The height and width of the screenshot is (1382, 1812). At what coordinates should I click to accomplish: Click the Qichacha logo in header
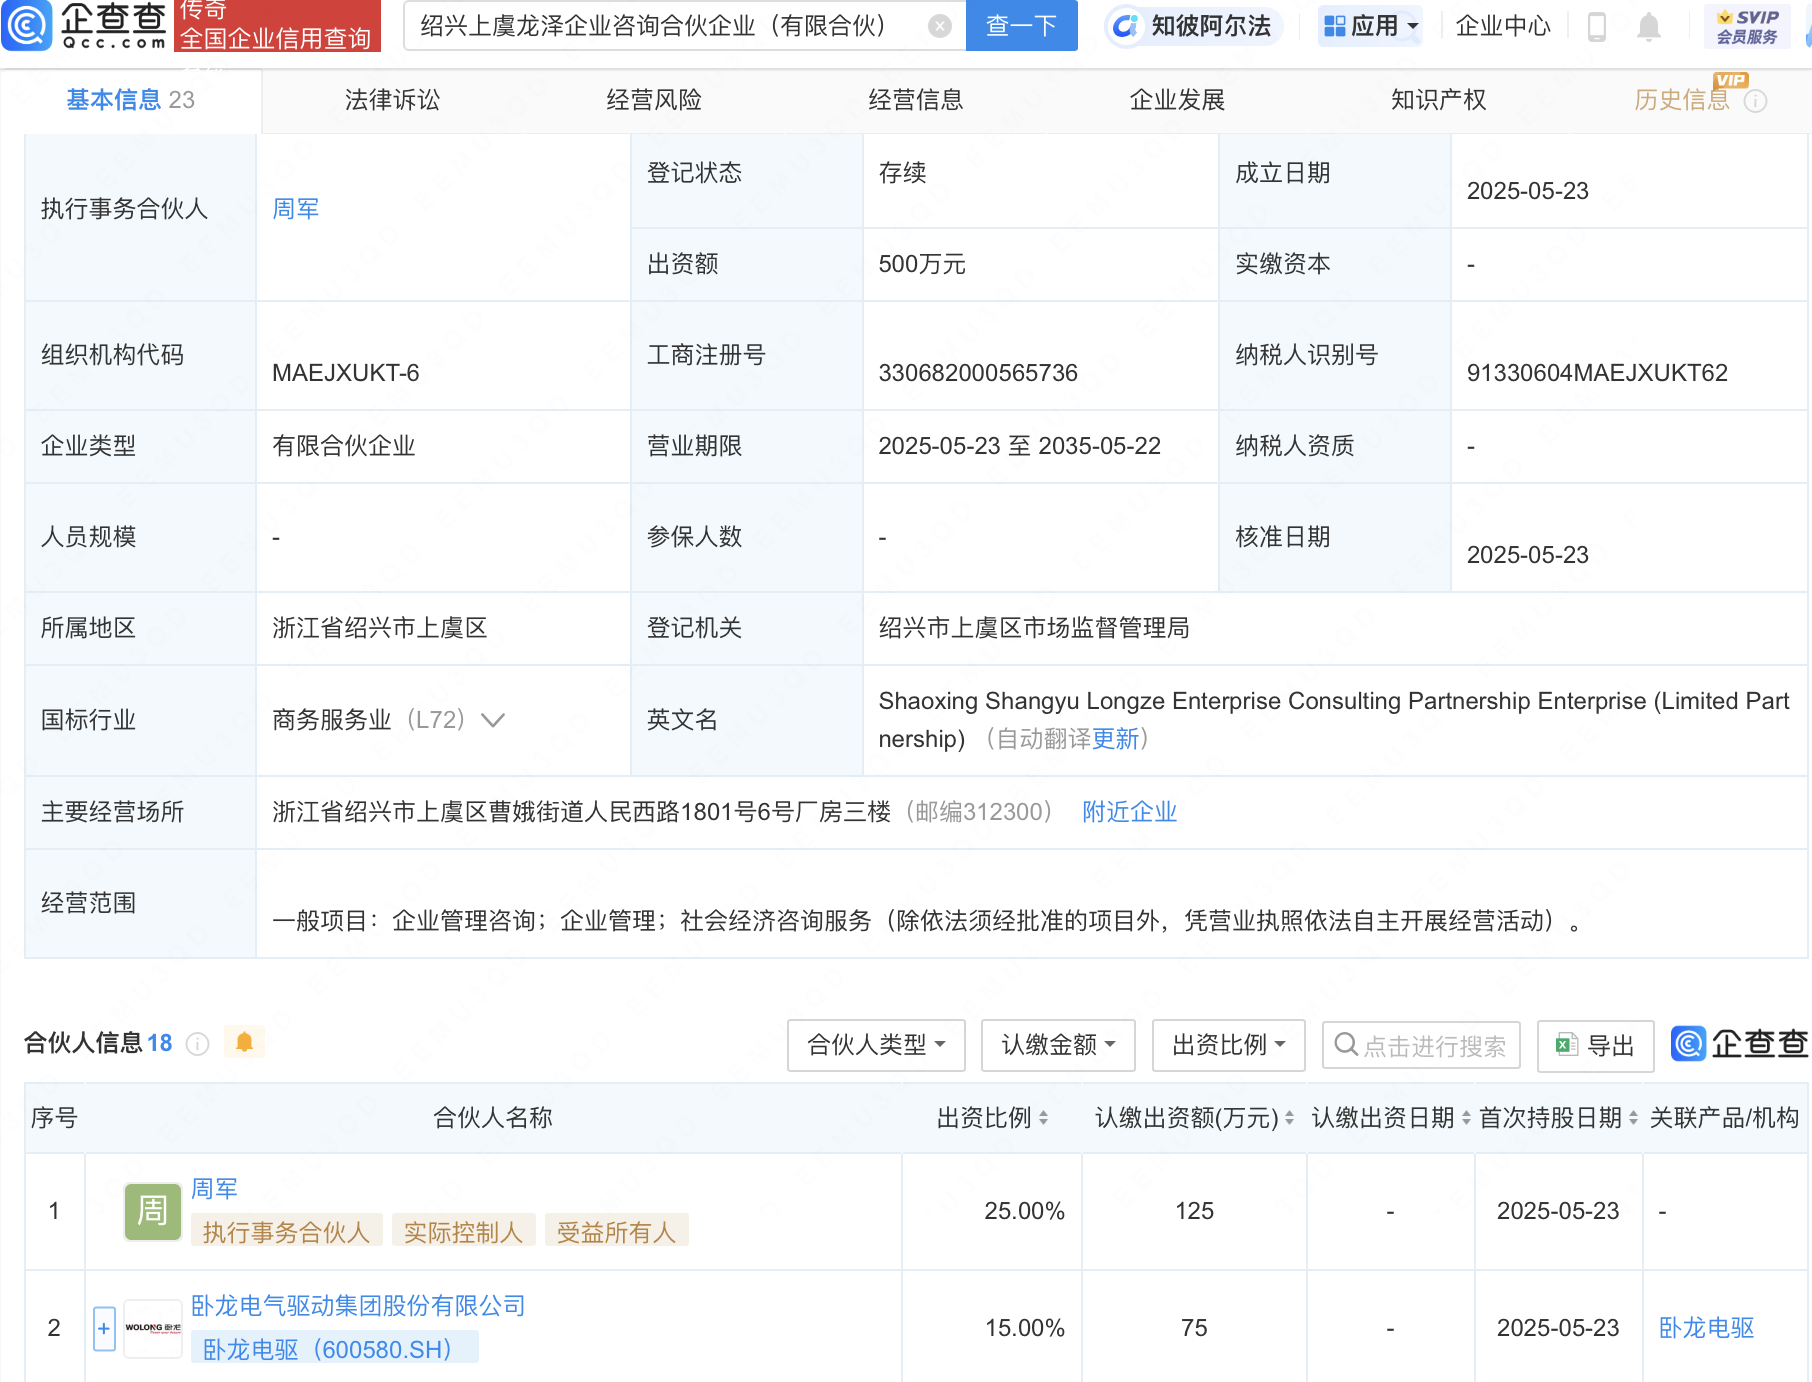(85, 26)
